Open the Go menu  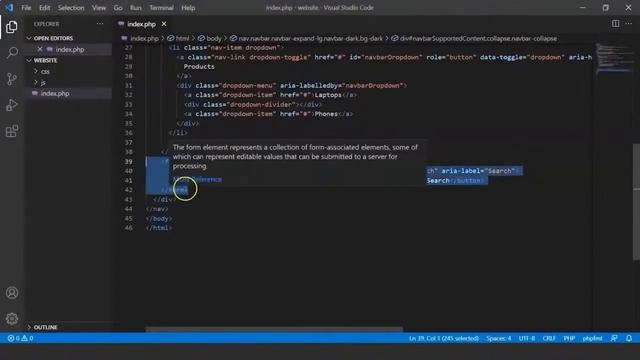[118, 7]
